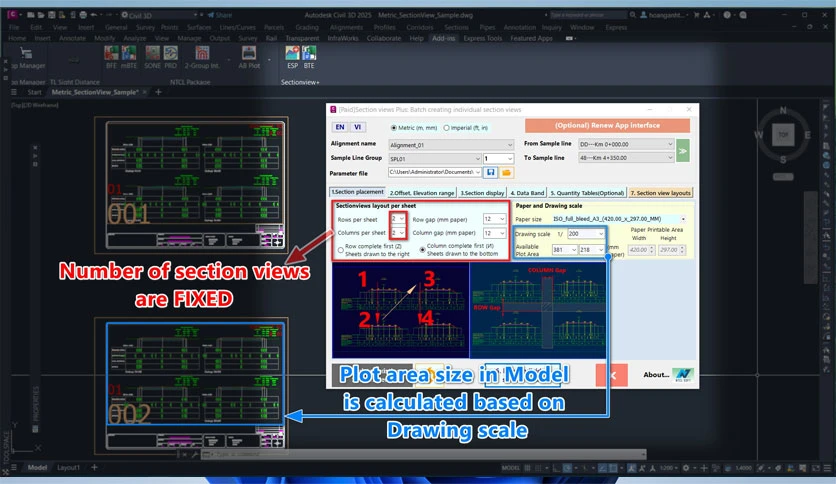Open the 4. Data Band tab
836x484 pixels.
pos(527,193)
